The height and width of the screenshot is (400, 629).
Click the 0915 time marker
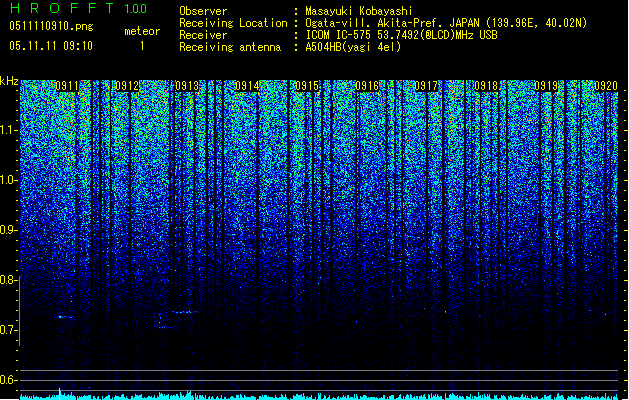tap(307, 86)
